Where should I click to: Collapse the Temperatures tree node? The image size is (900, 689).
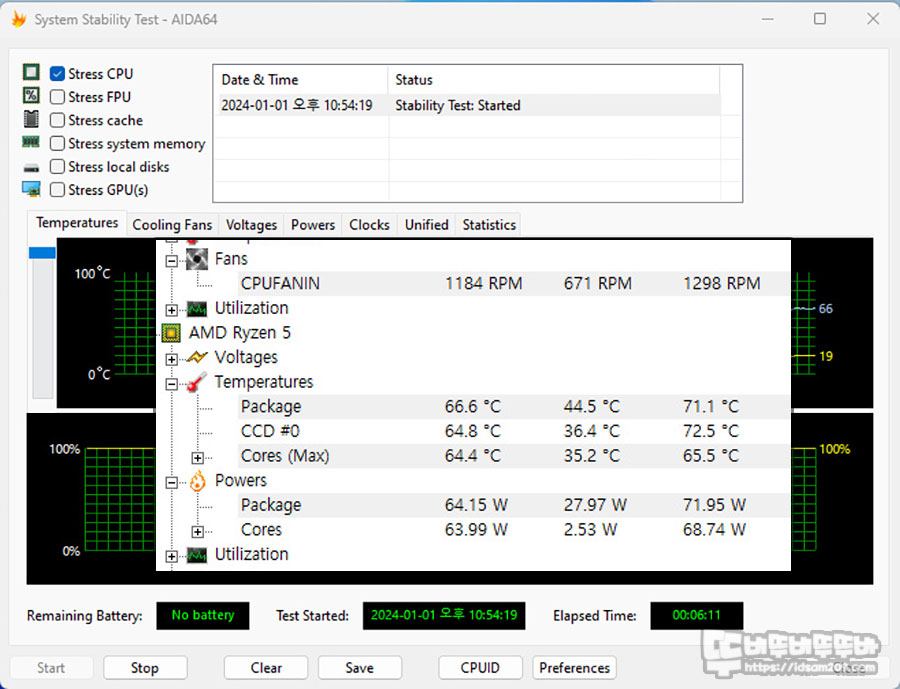tap(171, 384)
